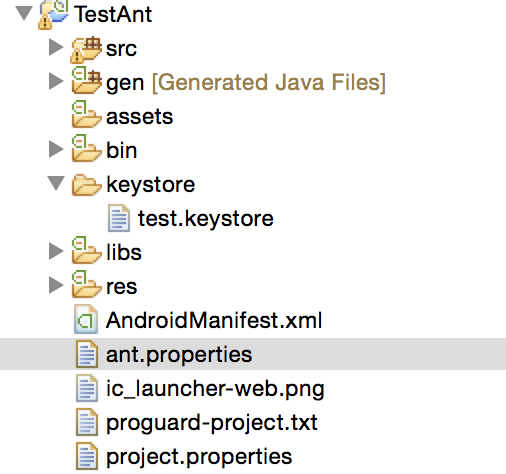Click the ic_launcher-web.png file icon

(x=87, y=388)
